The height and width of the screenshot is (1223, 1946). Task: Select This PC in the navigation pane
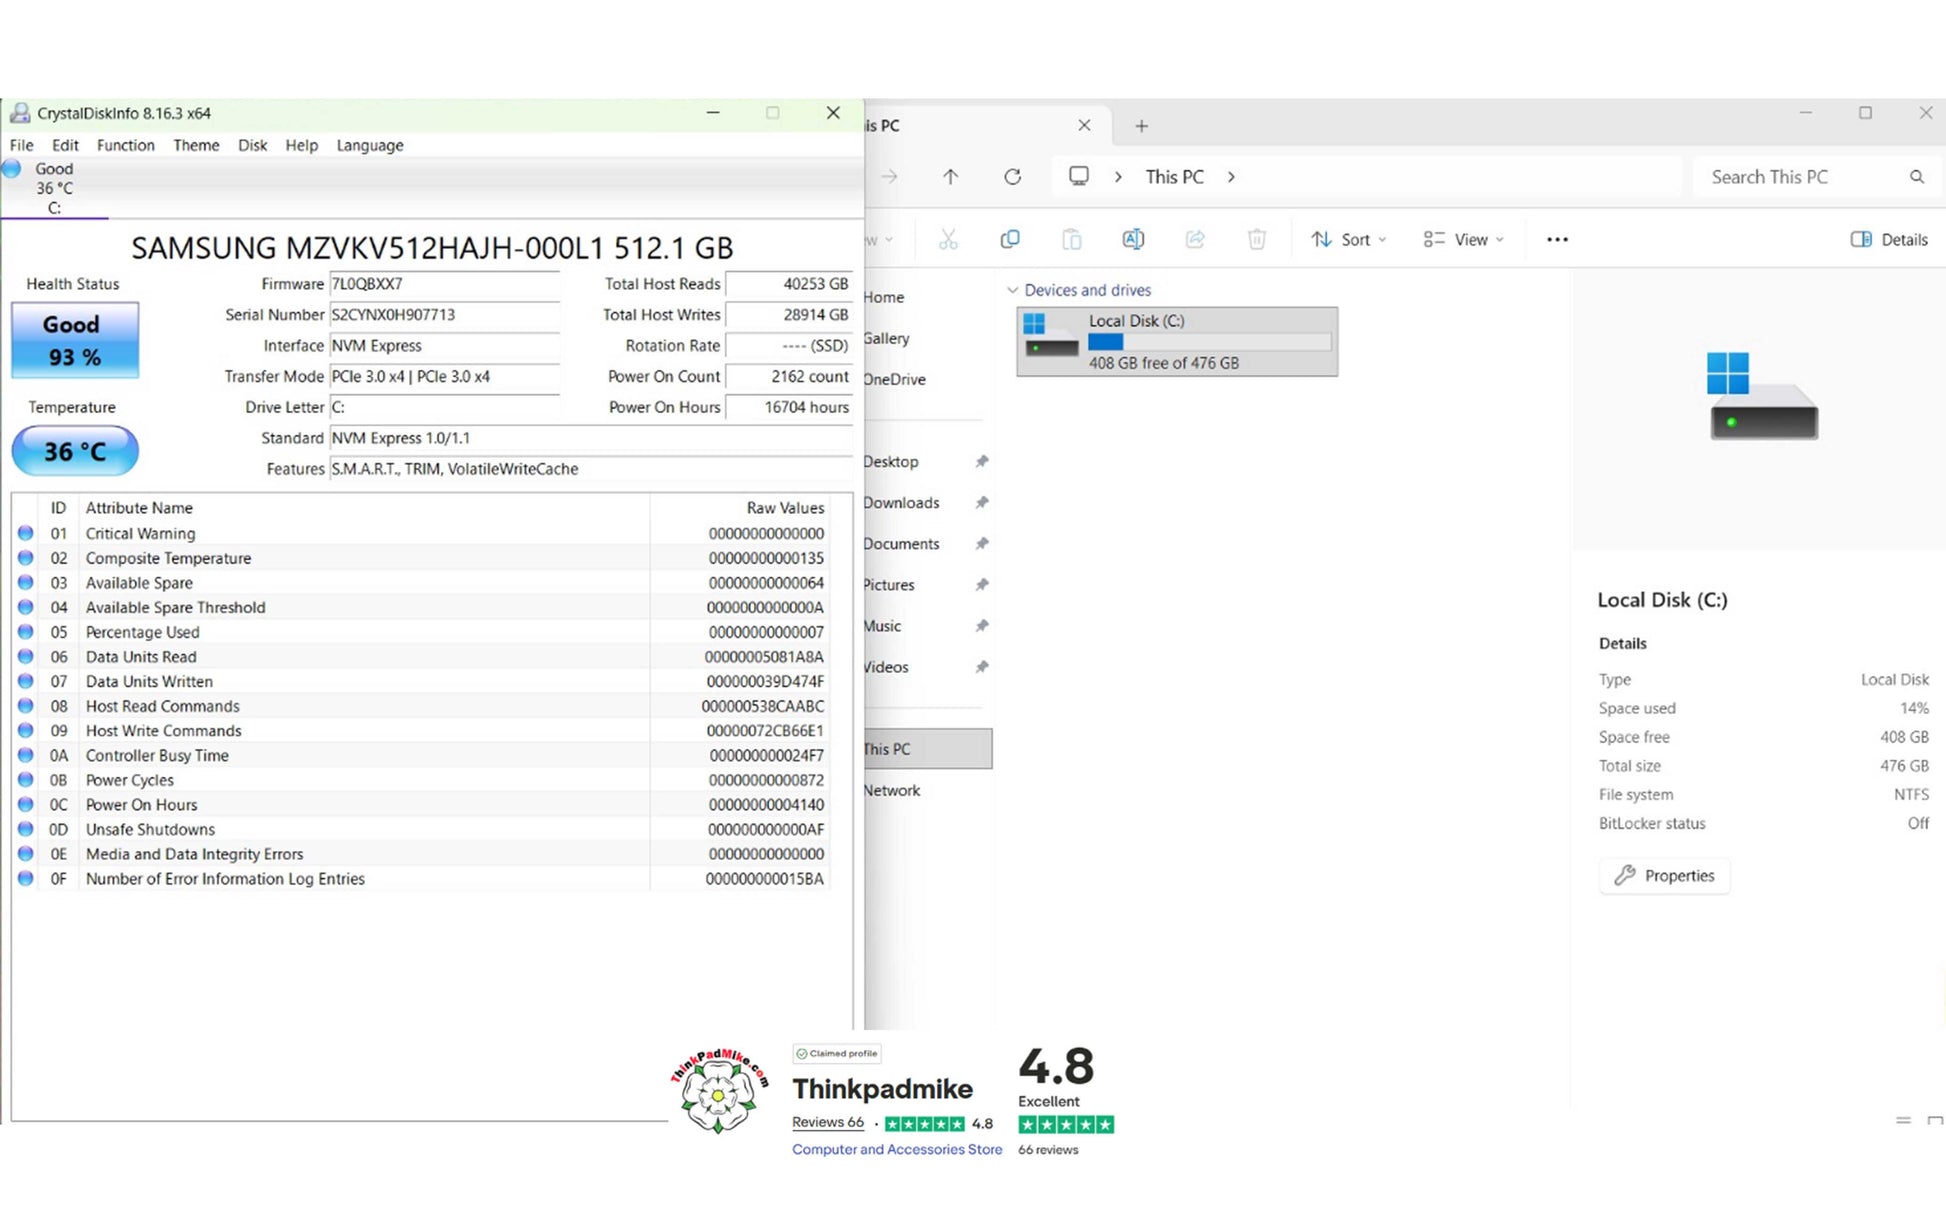click(x=929, y=749)
